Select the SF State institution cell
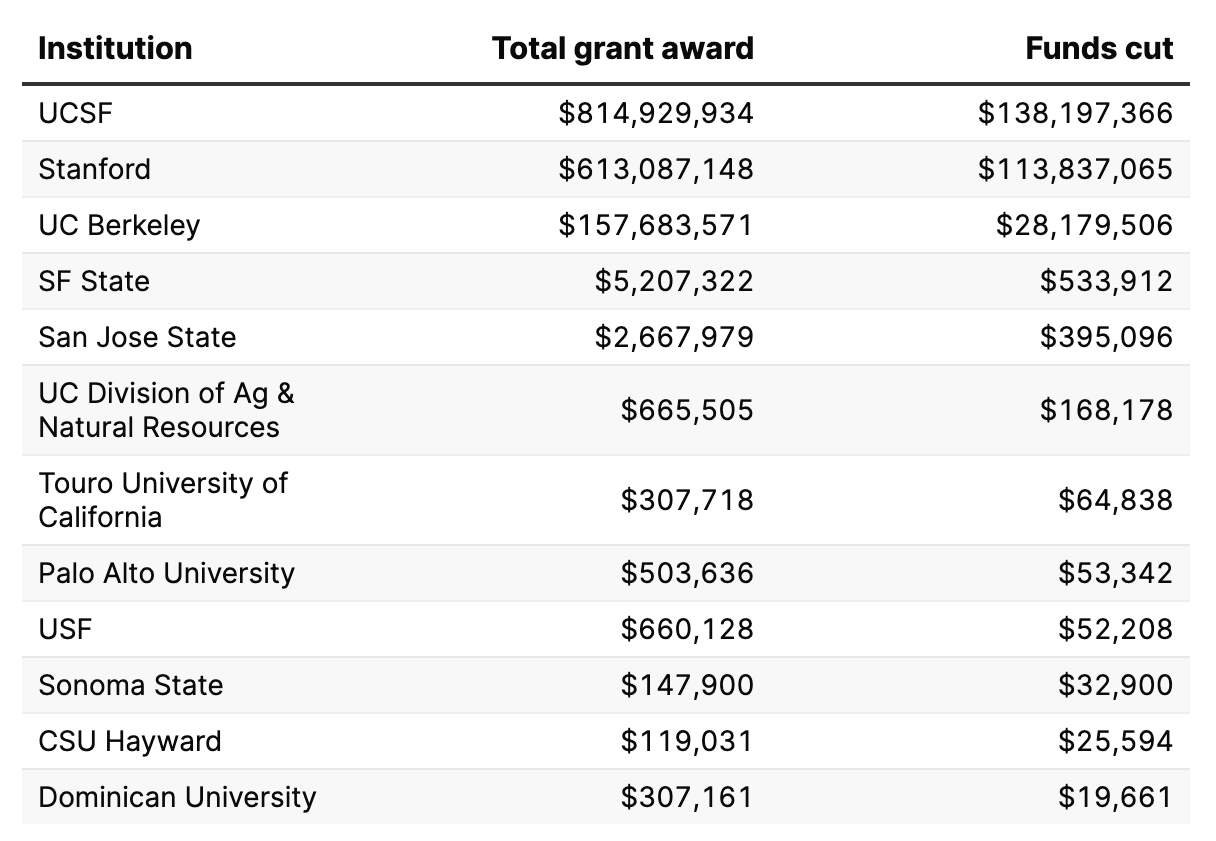 tap(94, 281)
